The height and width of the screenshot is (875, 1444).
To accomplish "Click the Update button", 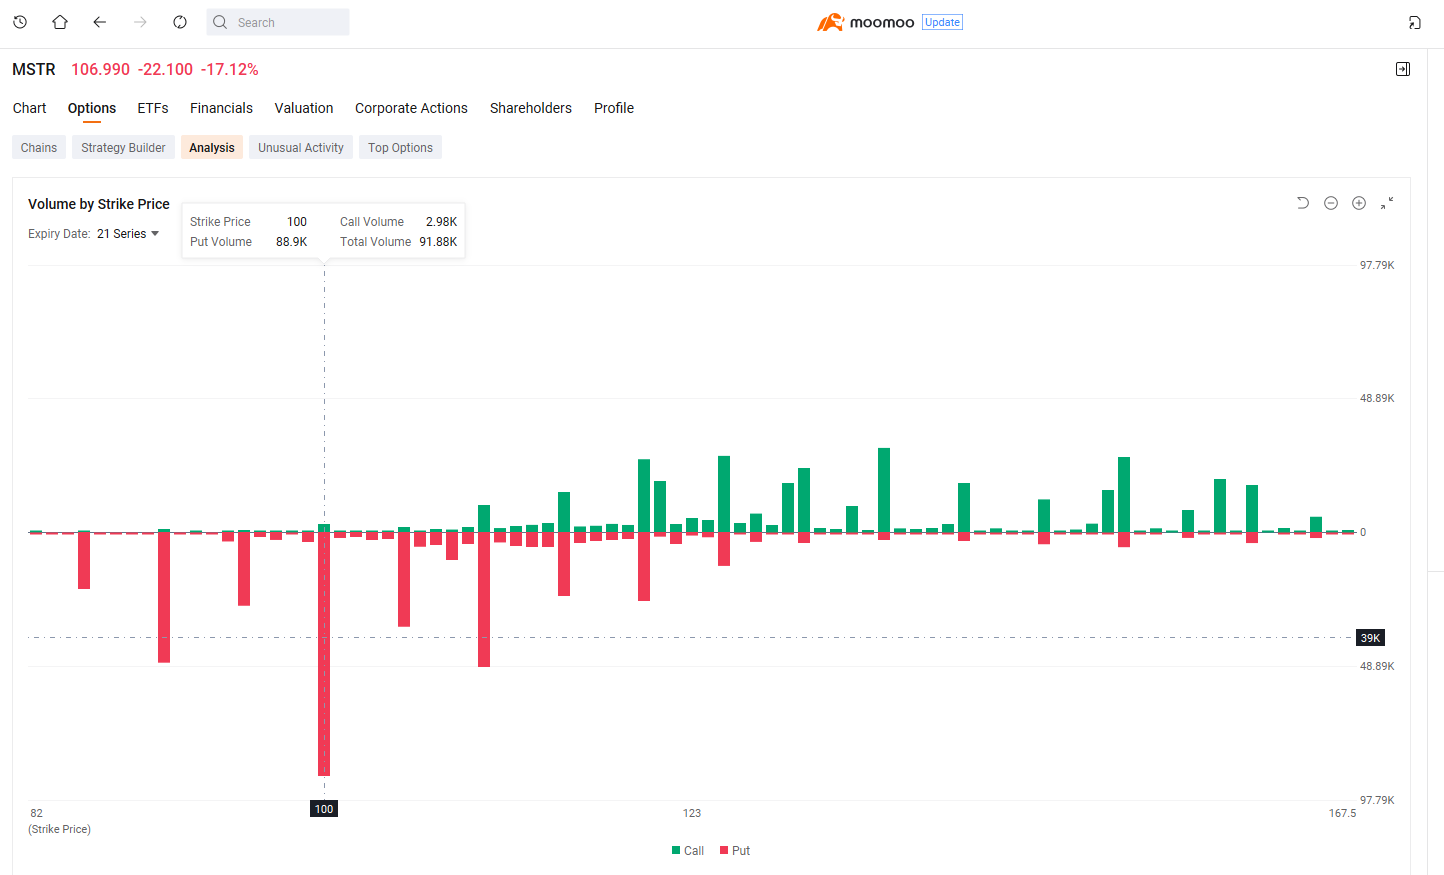I will tap(942, 22).
